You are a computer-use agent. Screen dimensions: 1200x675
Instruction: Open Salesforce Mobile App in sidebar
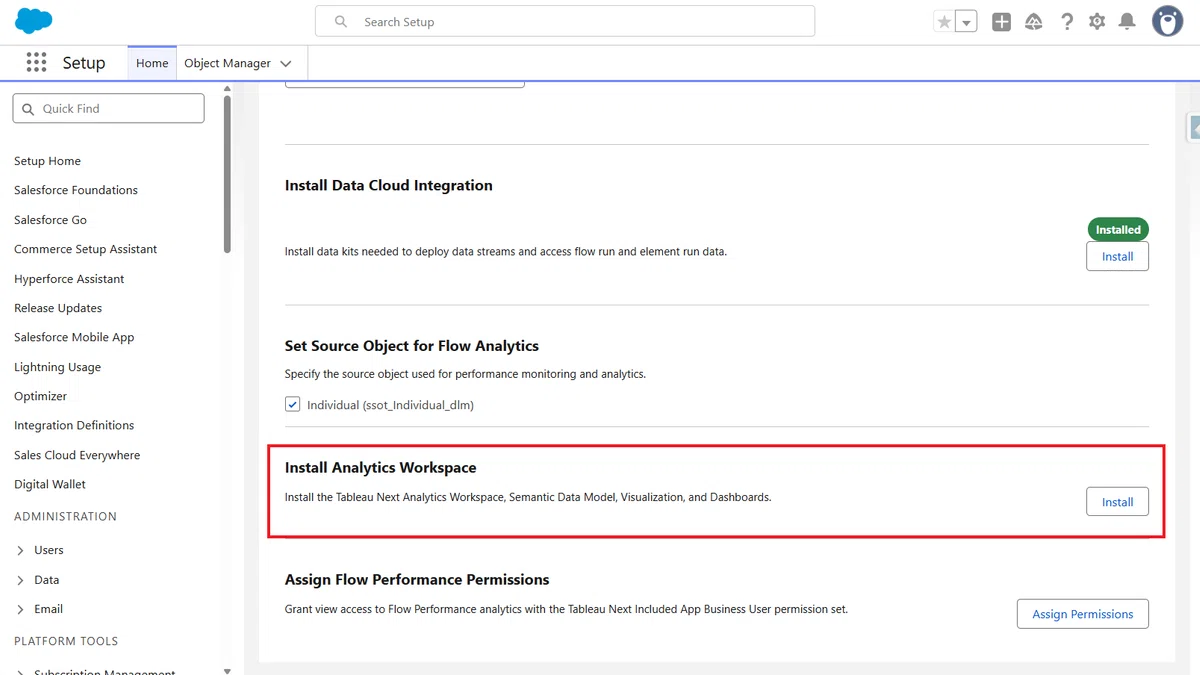tap(74, 337)
